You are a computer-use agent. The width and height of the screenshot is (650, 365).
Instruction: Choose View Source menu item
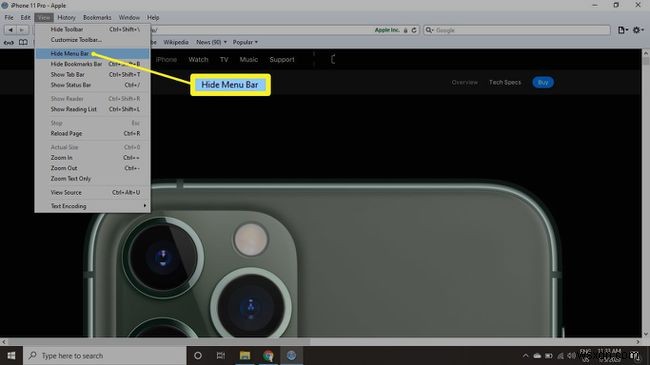(x=92, y=192)
